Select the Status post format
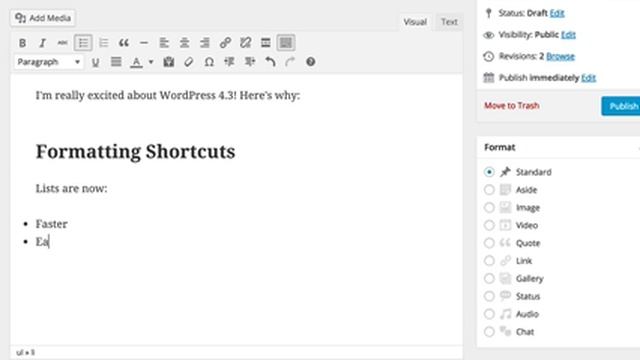This screenshot has width=640, height=360. click(x=489, y=296)
